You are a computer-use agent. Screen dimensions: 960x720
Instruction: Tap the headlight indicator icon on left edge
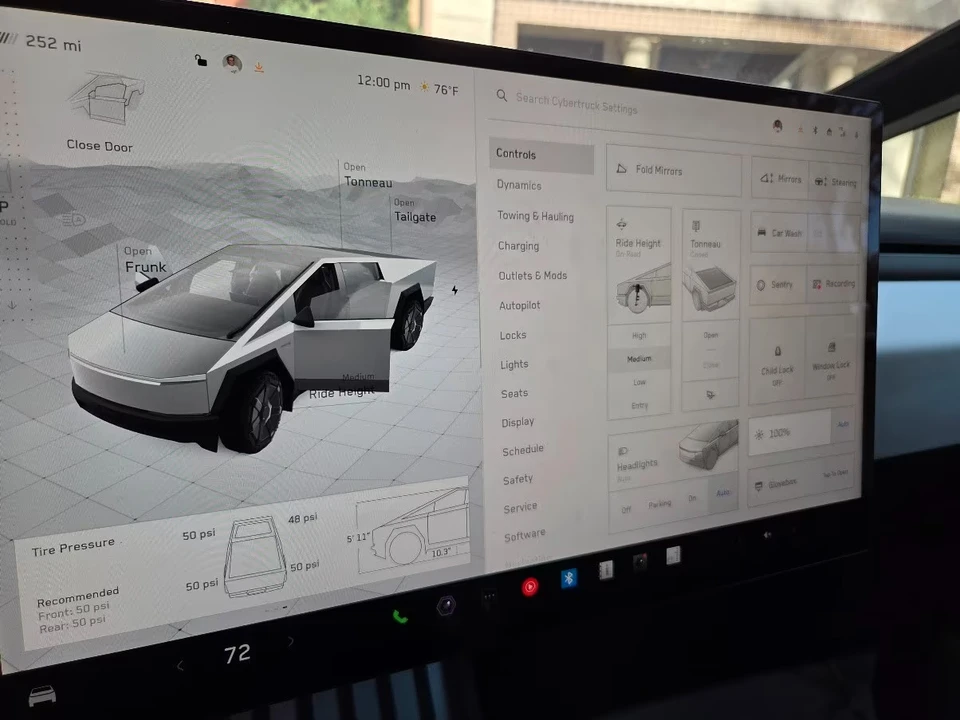[x=73, y=219]
